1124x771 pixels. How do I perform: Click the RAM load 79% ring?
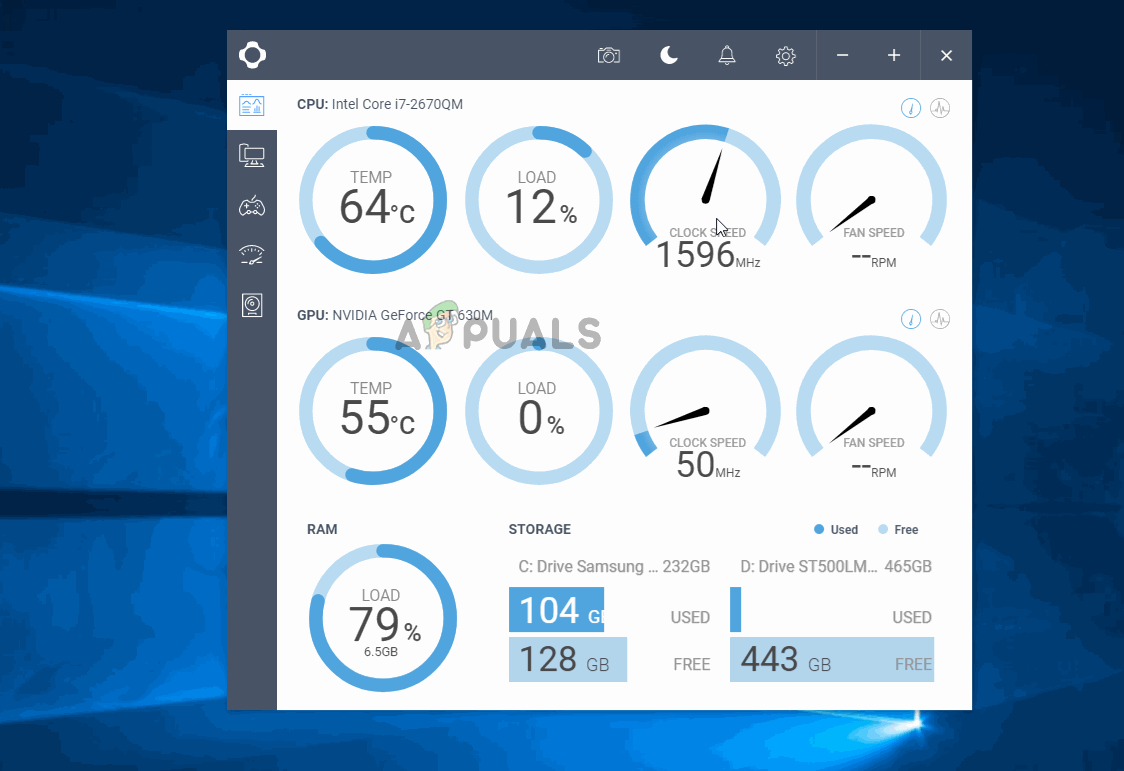click(x=383, y=618)
